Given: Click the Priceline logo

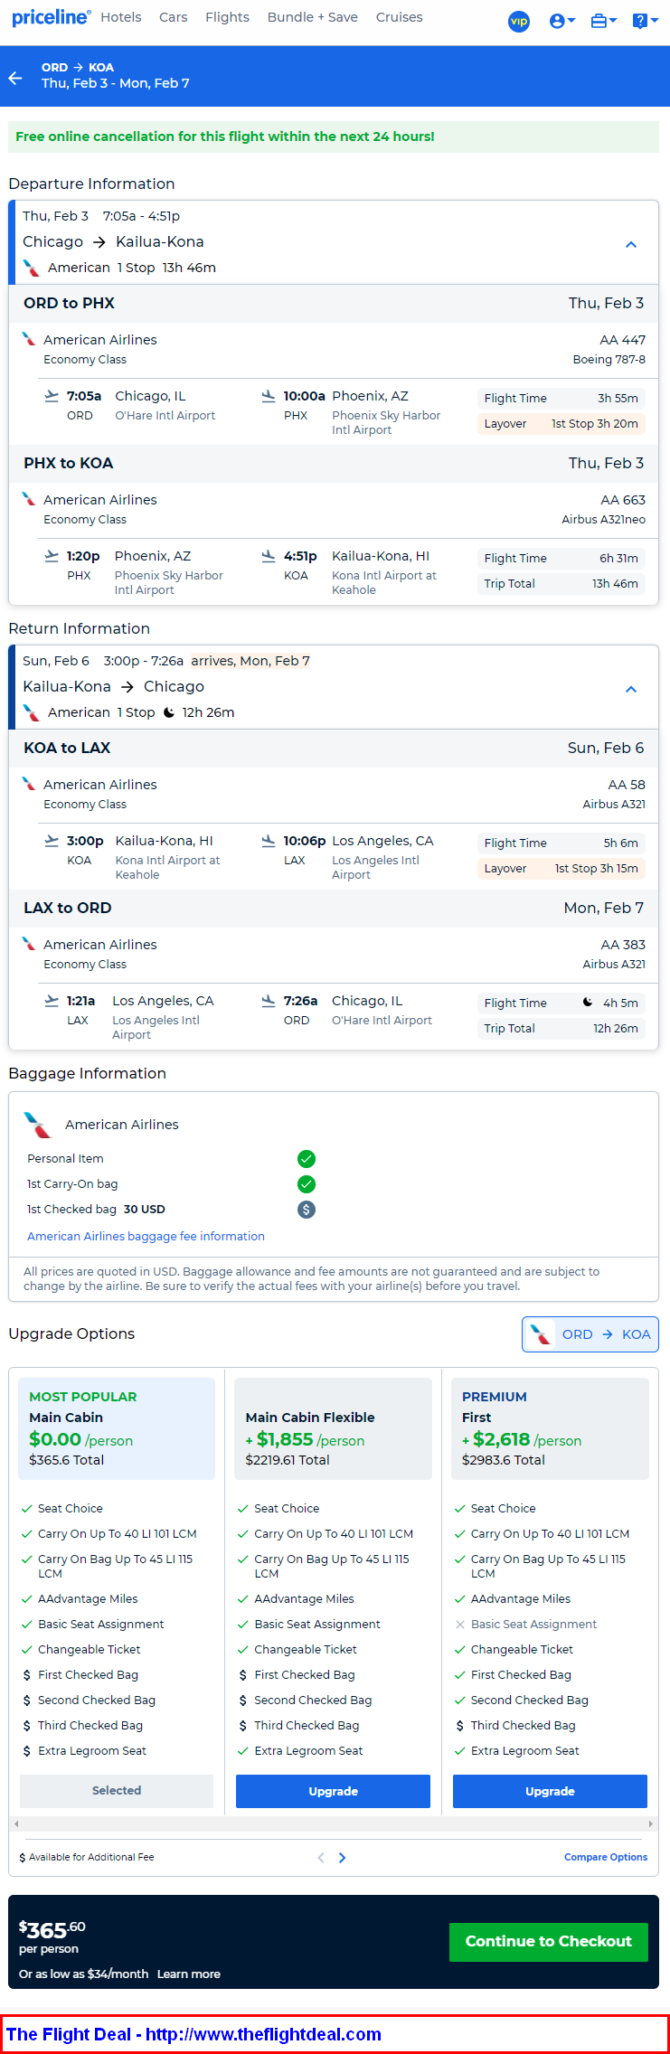Looking at the screenshot, I should tap(50, 18).
